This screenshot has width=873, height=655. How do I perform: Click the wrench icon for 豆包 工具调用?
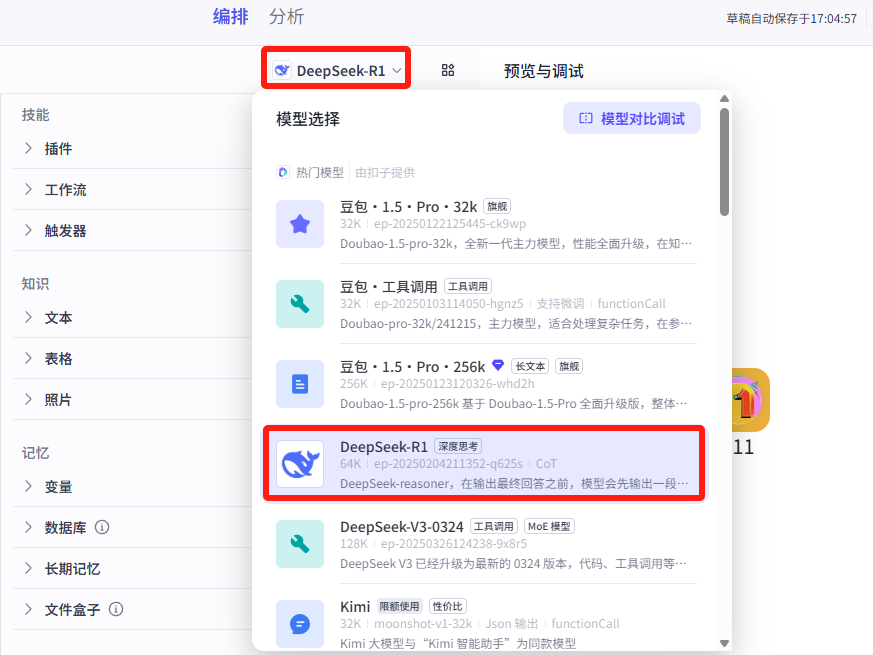[x=300, y=304]
